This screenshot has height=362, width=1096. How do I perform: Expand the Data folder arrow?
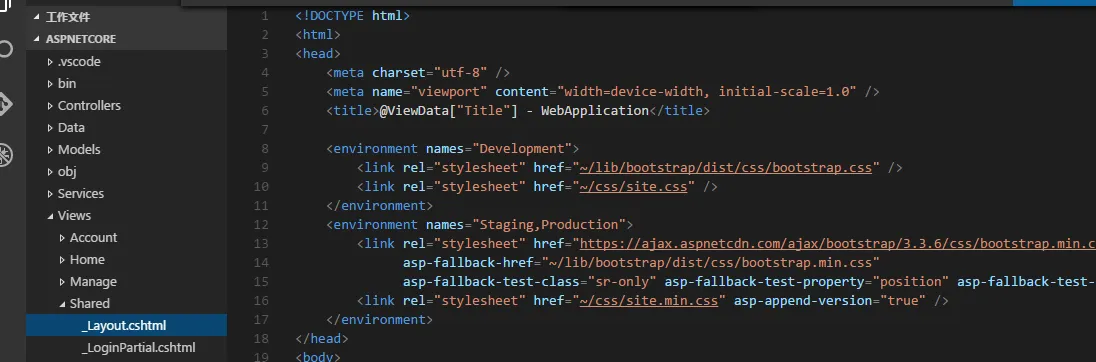tap(50, 128)
